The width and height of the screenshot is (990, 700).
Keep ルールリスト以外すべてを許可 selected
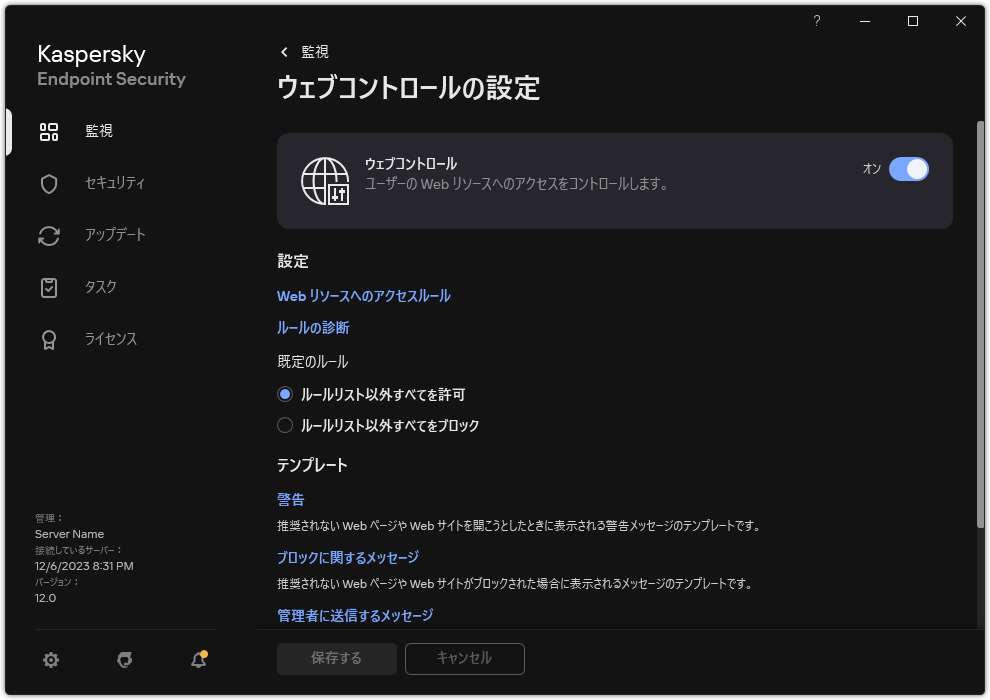pyautogui.click(x=285, y=394)
